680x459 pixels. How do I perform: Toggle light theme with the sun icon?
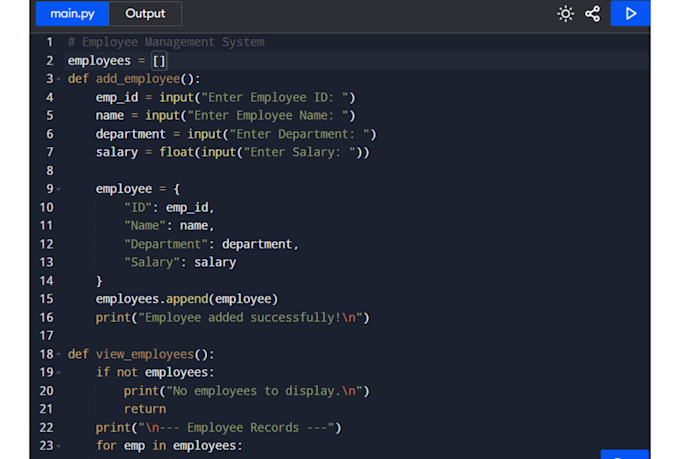[566, 14]
